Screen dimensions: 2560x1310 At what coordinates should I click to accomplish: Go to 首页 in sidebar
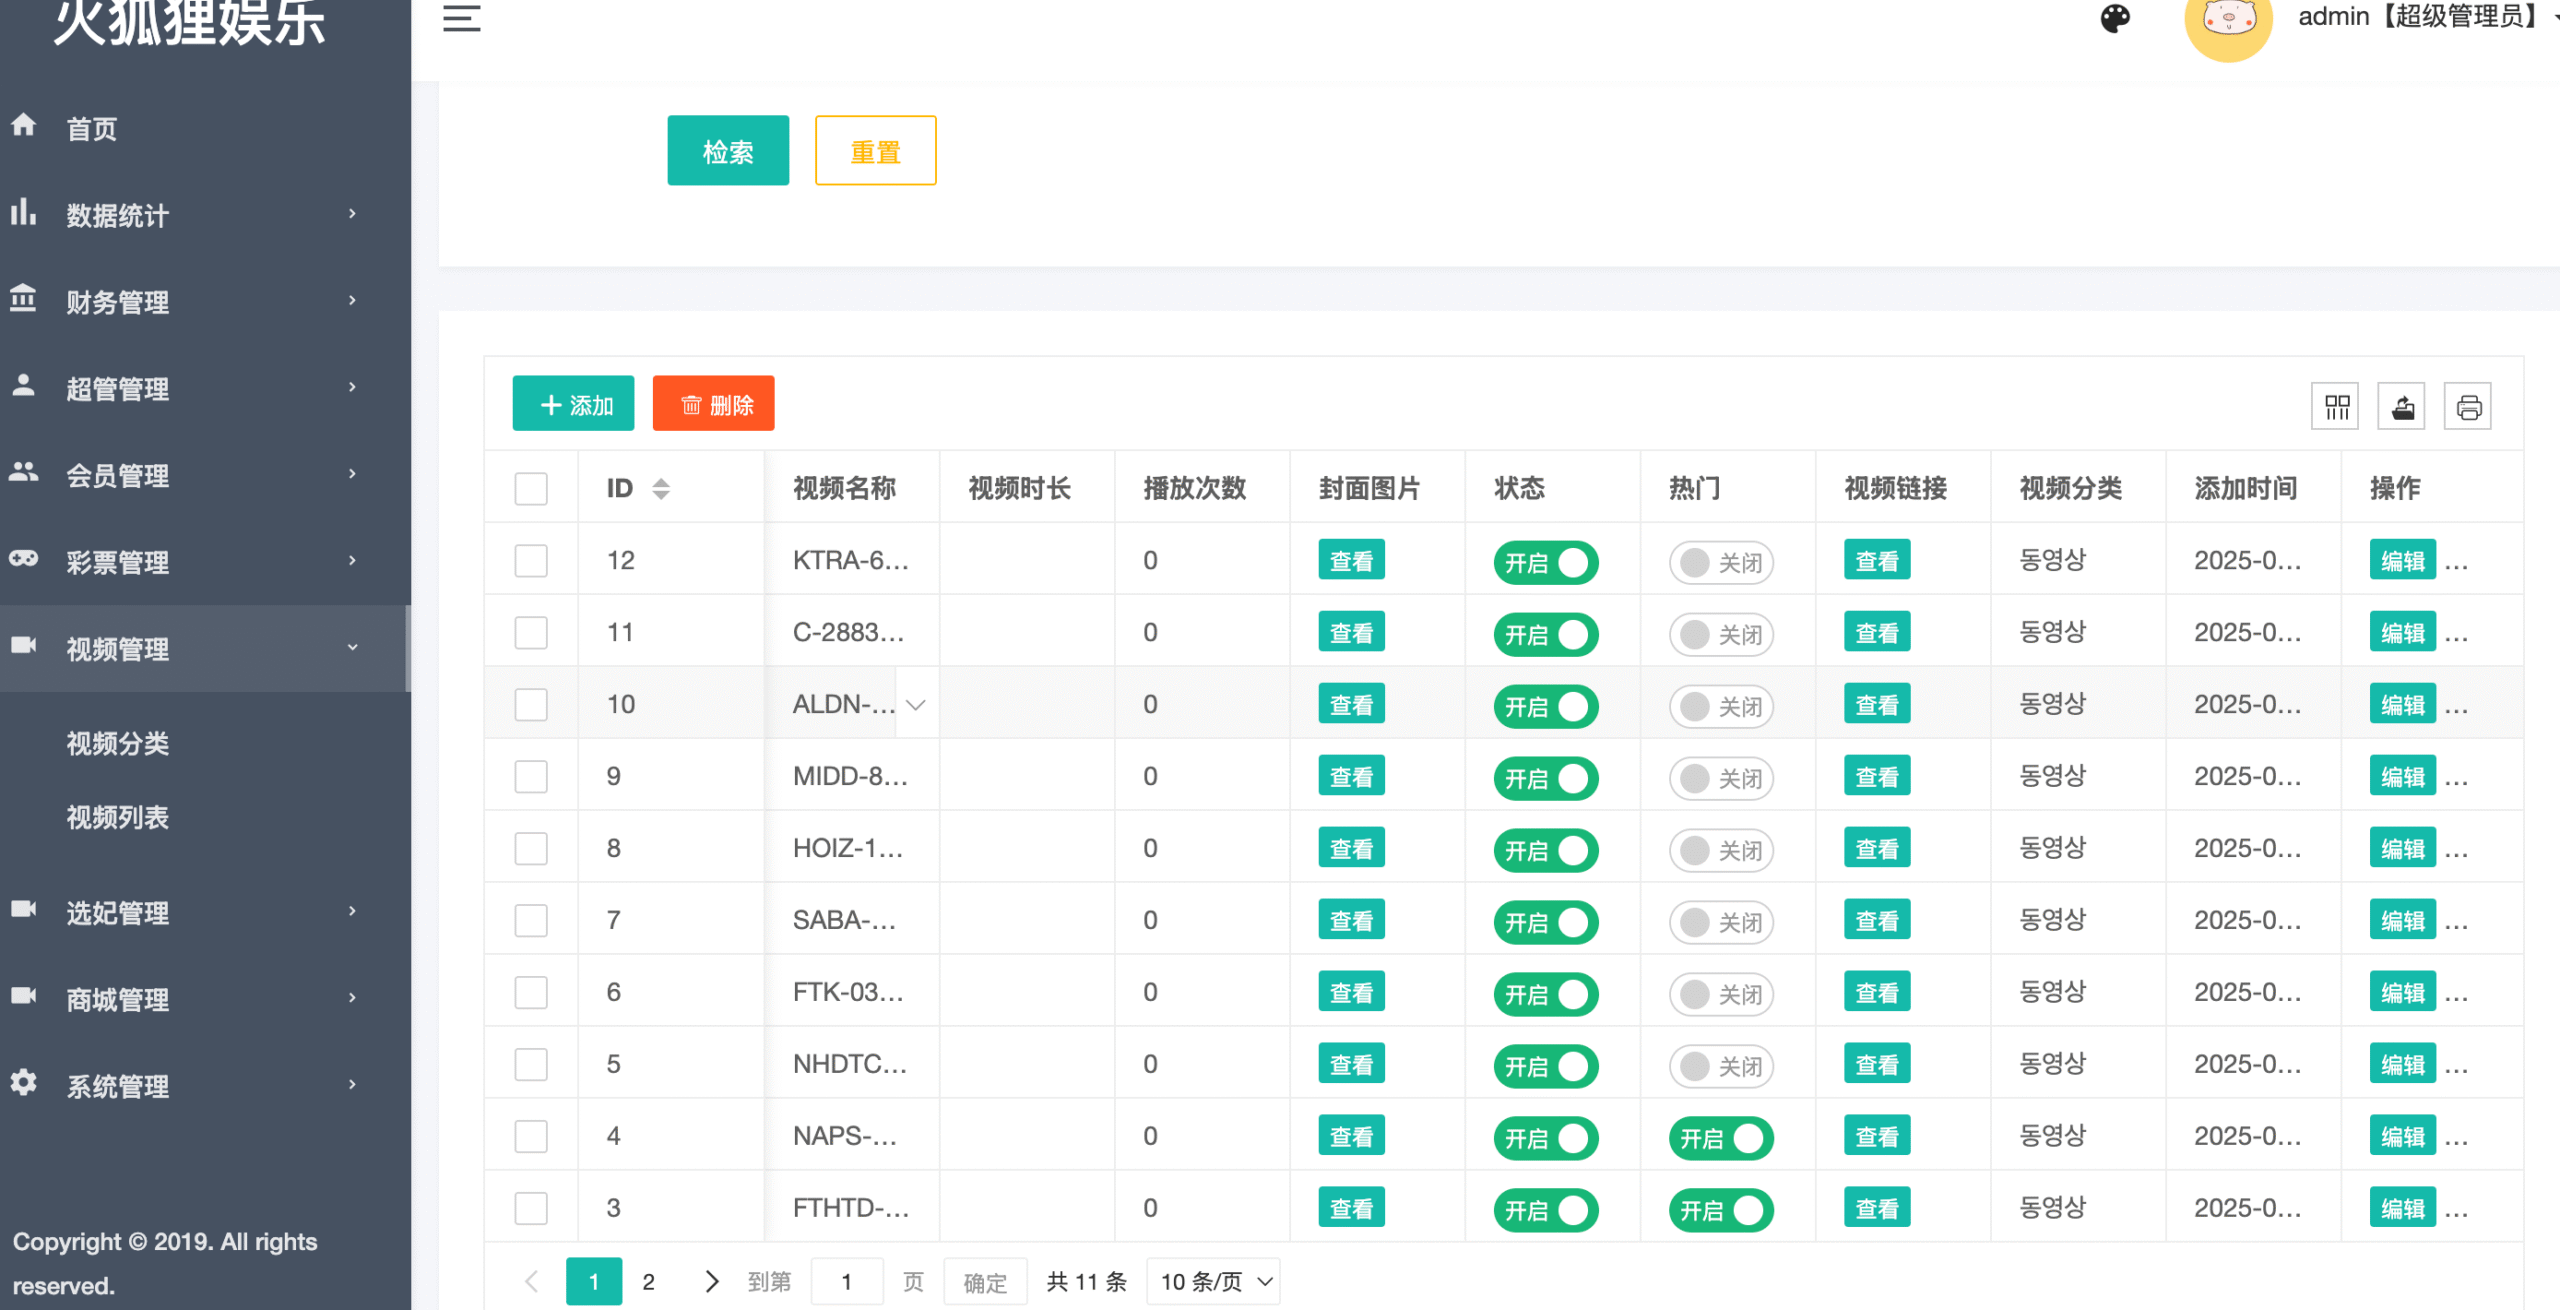[91, 129]
